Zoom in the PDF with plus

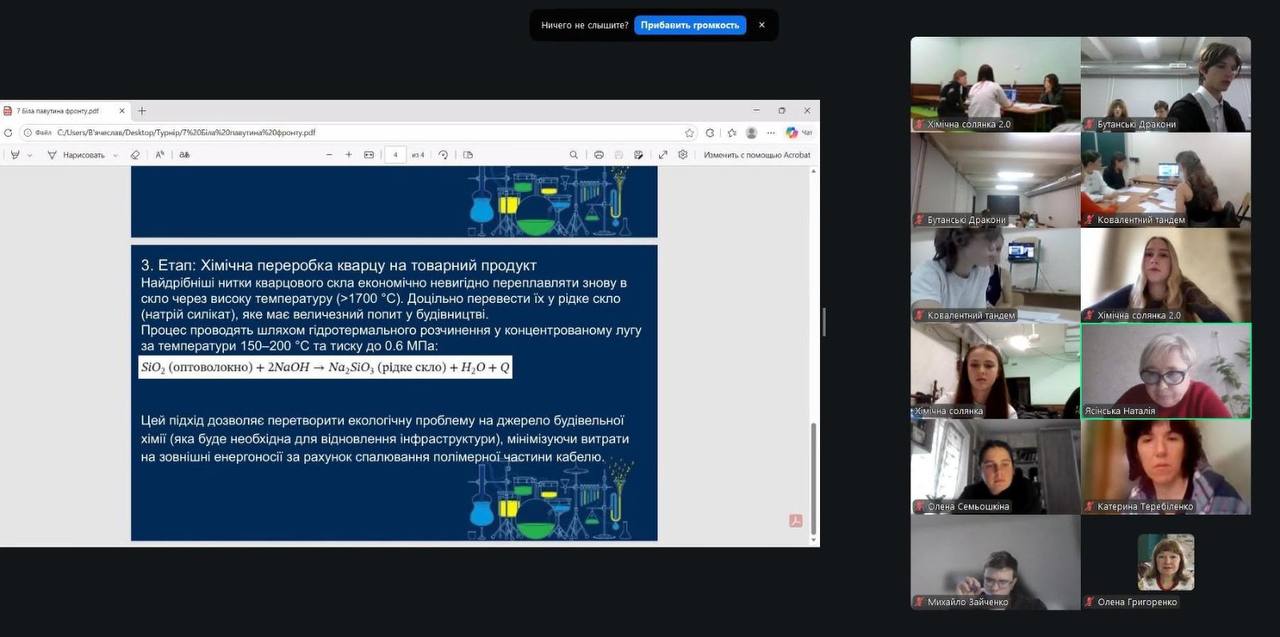[x=348, y=155]
